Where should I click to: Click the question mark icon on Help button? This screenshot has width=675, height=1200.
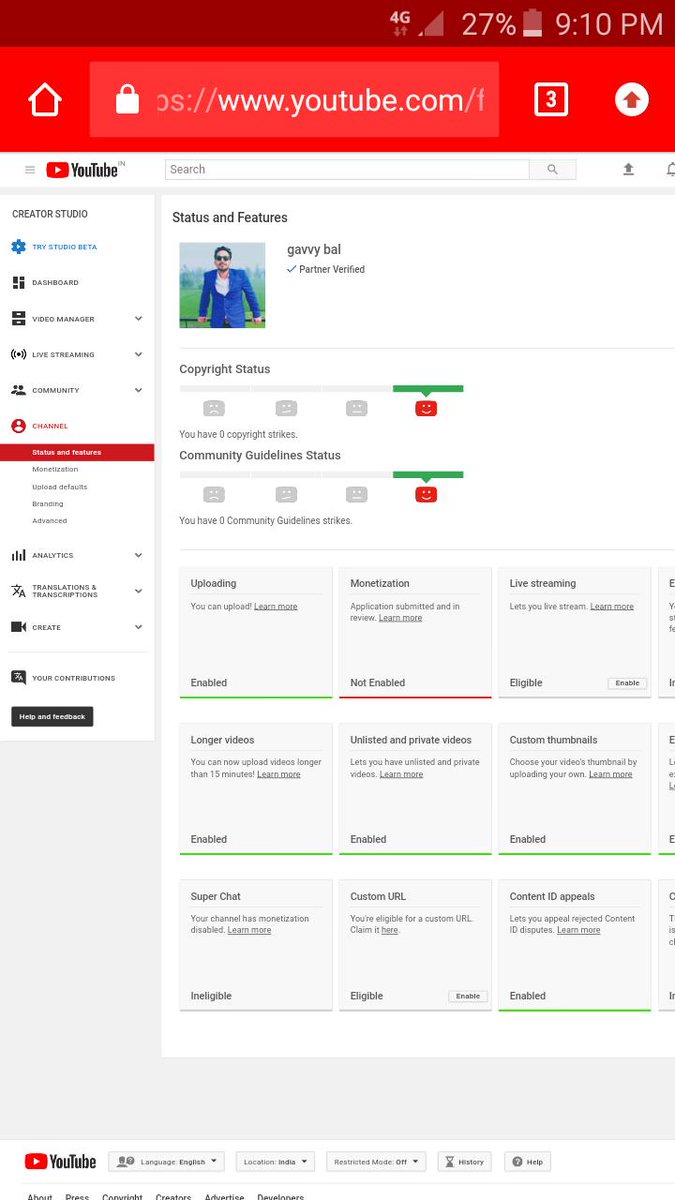pos(517,1162)
